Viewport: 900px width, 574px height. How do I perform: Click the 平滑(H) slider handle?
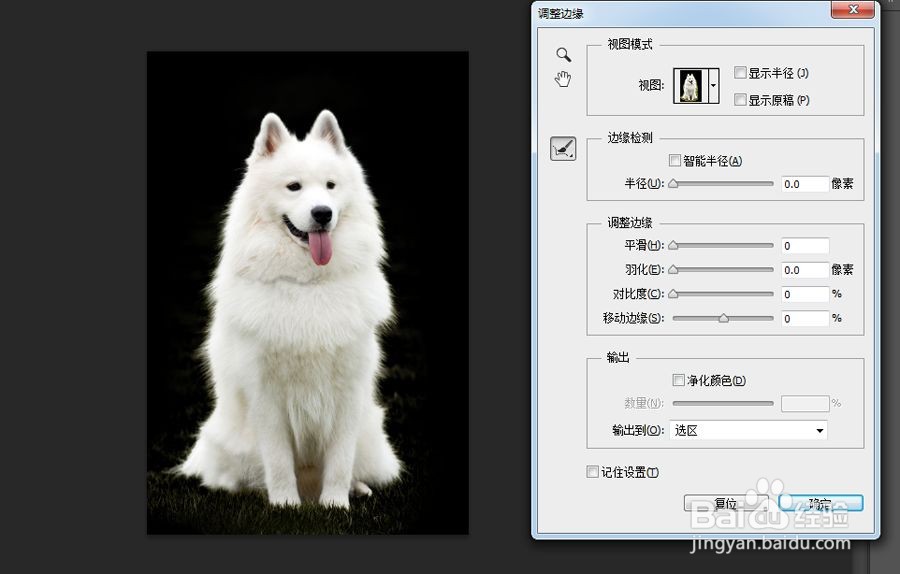[673, 245]
